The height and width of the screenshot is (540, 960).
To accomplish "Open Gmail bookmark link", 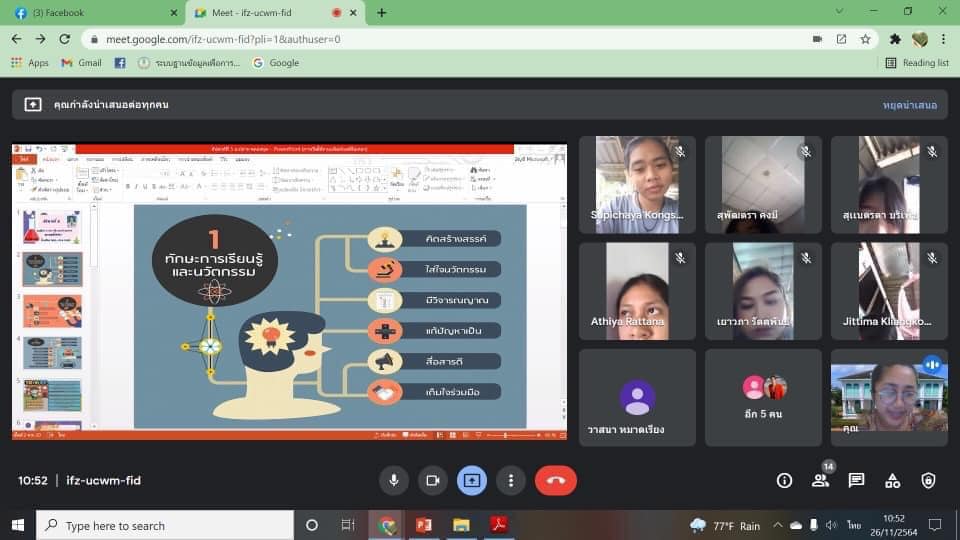I will (81, 62).
